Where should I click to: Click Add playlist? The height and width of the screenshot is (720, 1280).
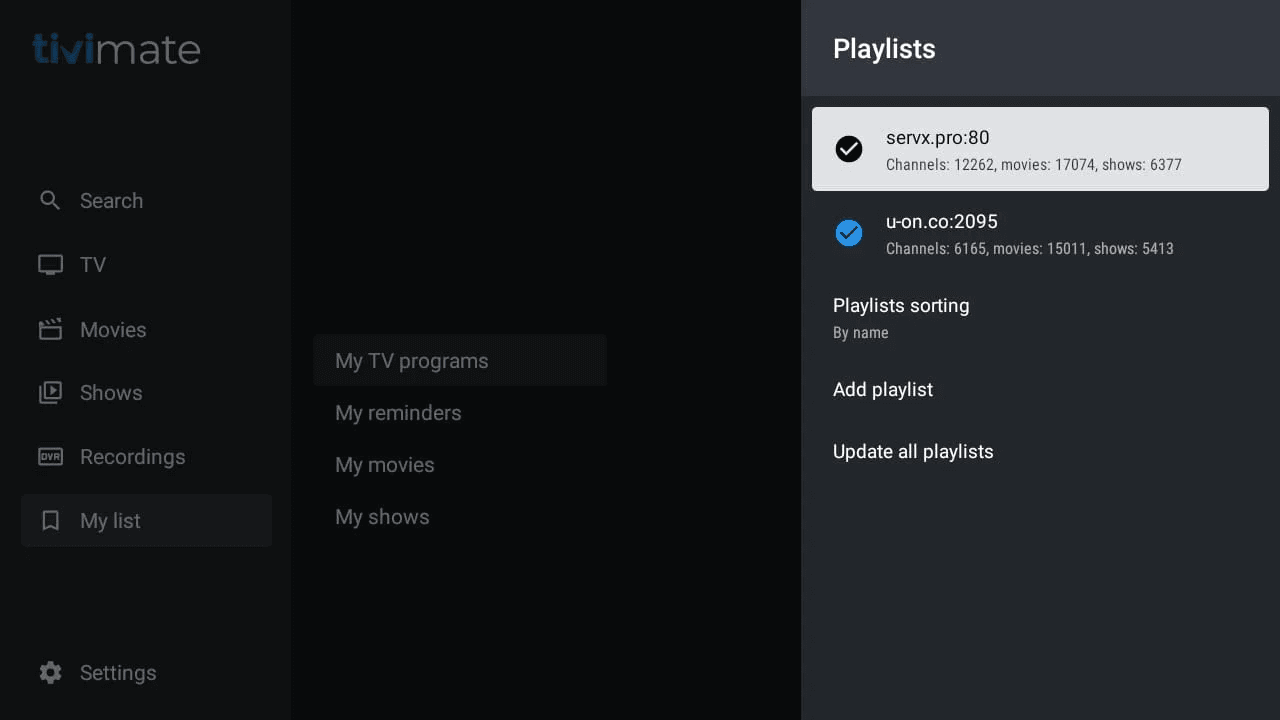[x=883, y=390]
